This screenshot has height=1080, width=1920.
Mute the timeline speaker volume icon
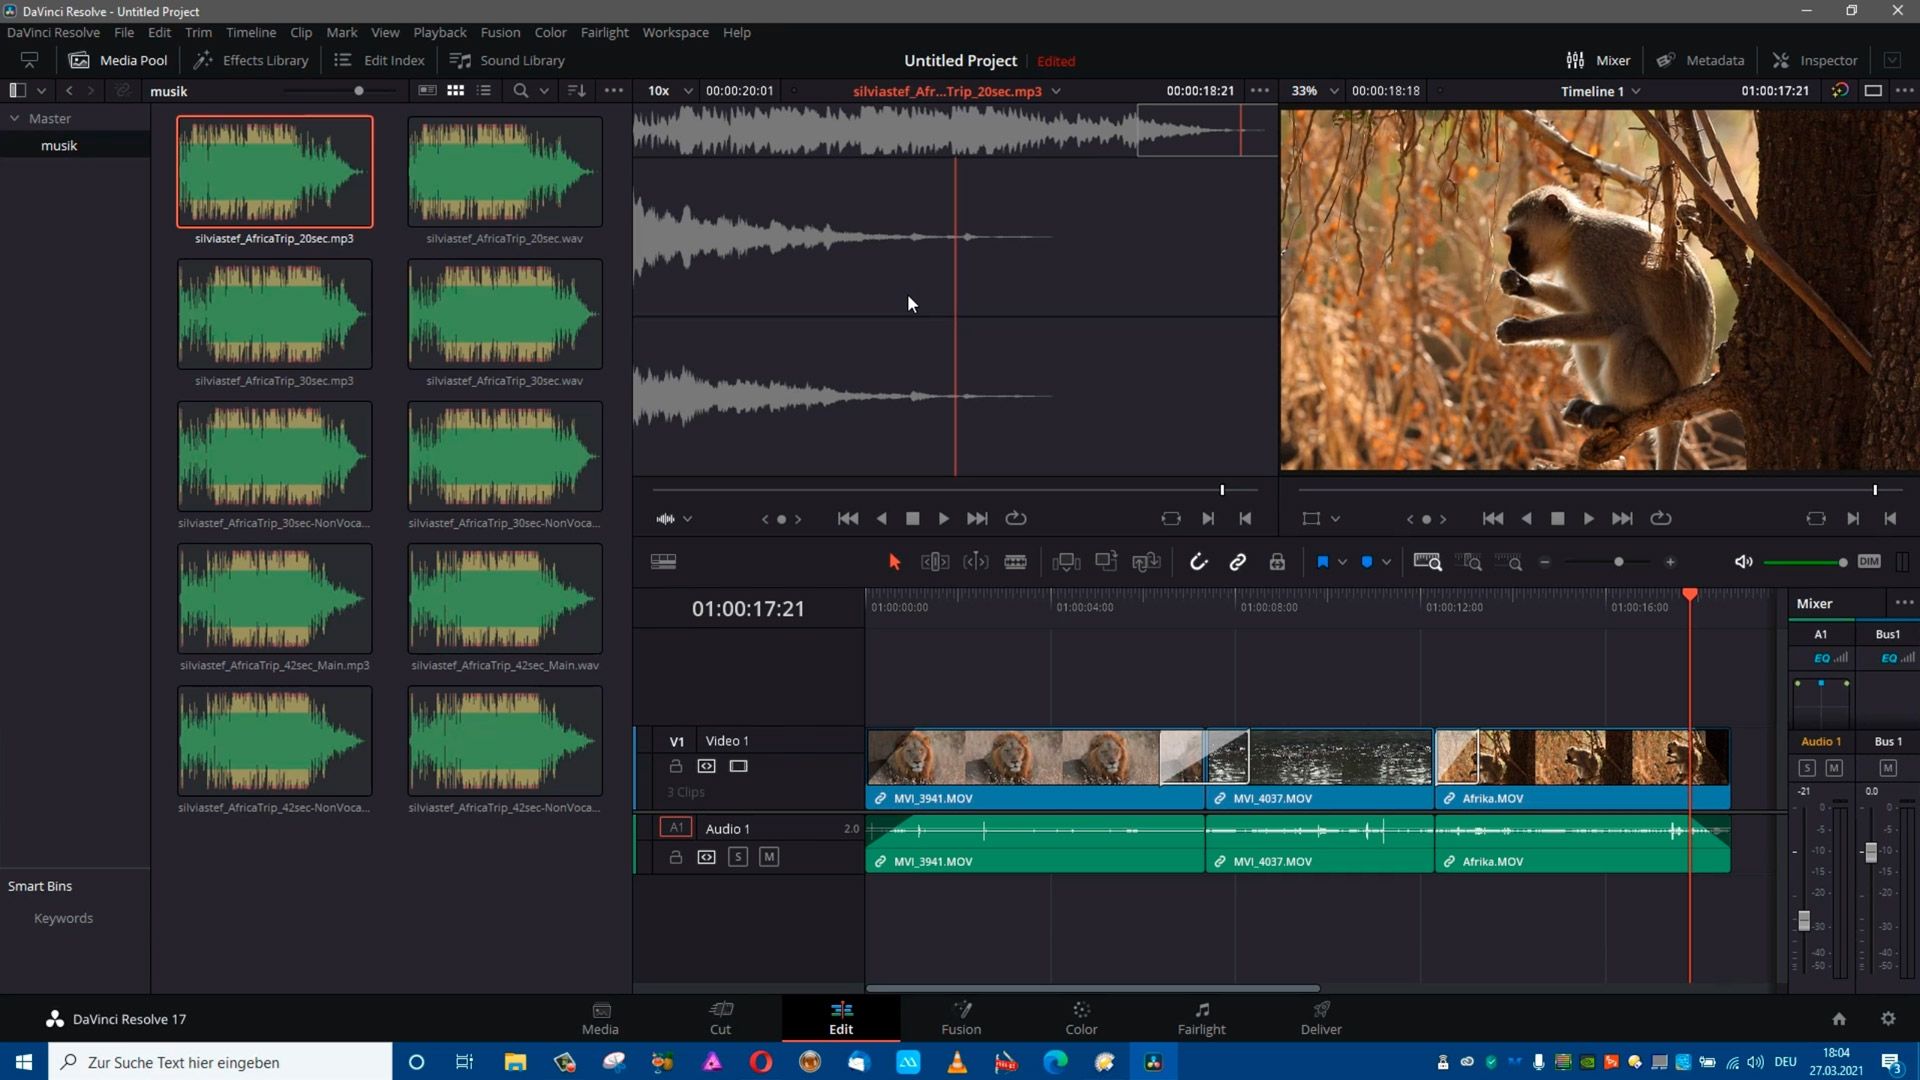point(1743,562)
